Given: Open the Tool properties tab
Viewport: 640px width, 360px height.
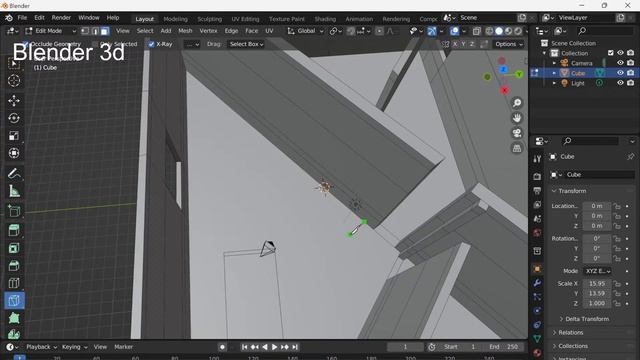Looking at the screenshot, I should [x=537, y=159].
